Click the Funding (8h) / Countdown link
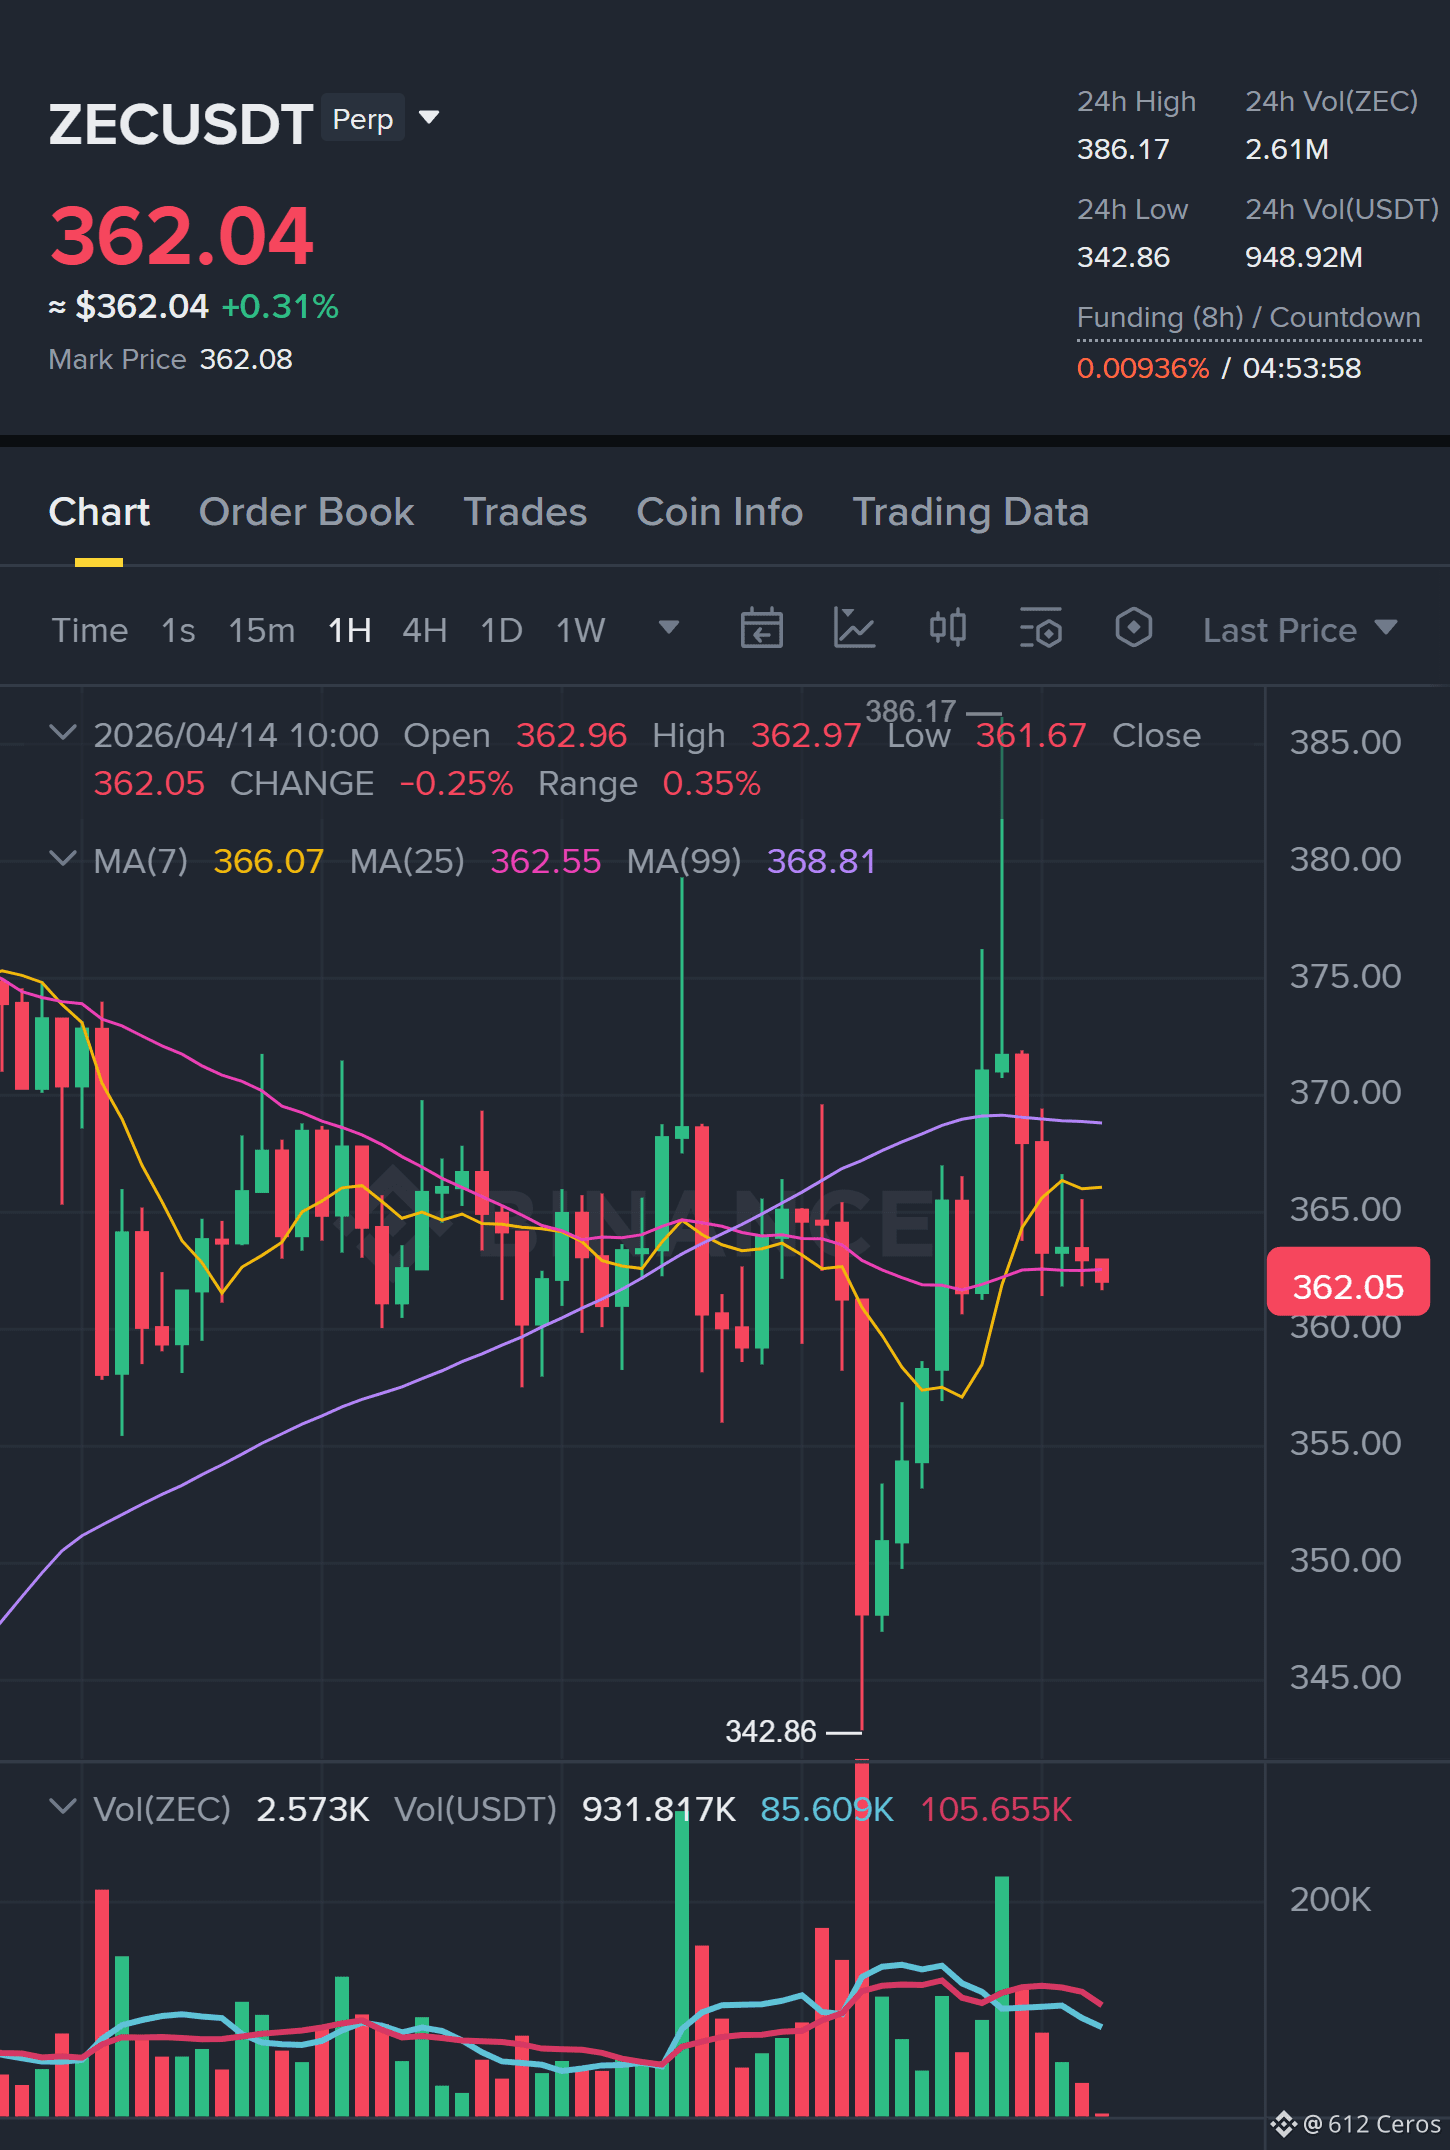1450x2150 pixels. tap(1248, 318)
